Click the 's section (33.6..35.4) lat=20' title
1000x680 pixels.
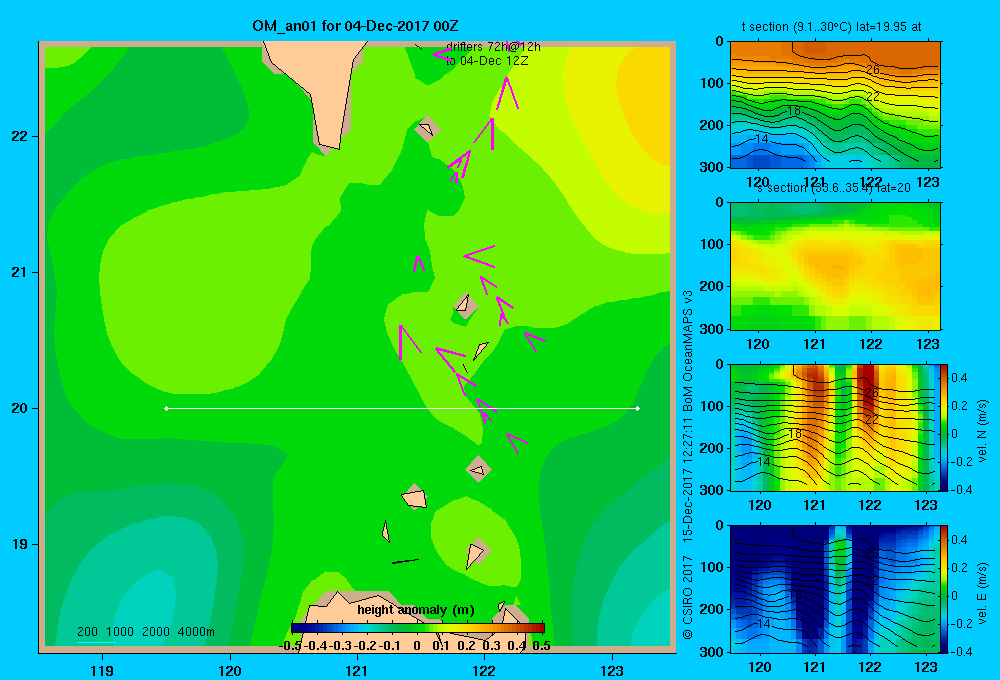coord(832,188)
